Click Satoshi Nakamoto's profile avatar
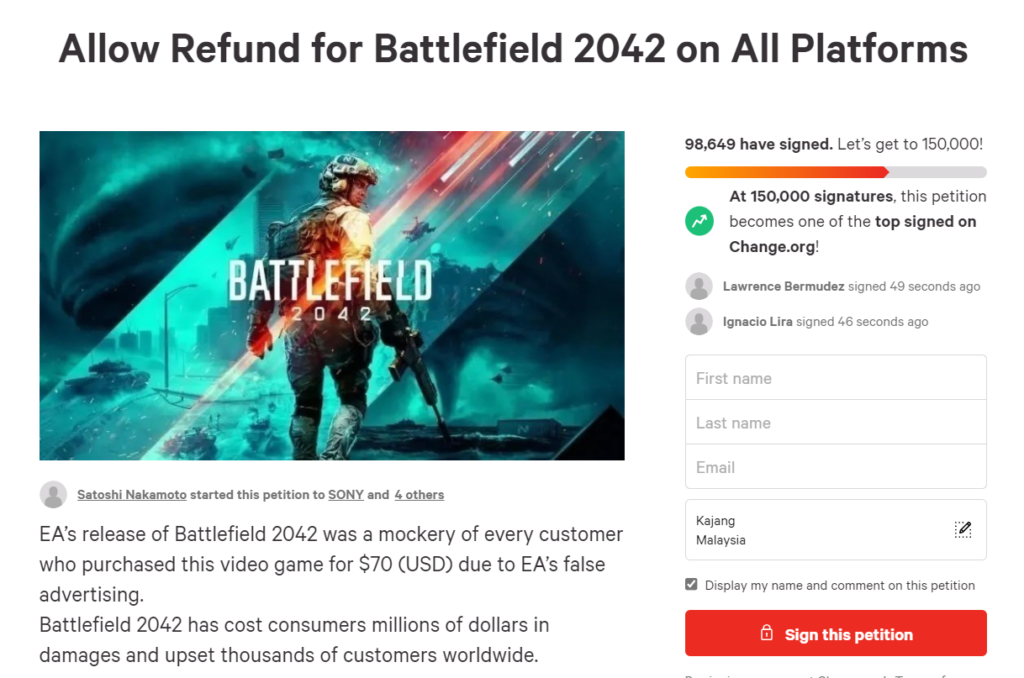The height and width of the screenshot is (678, 1024). click(53, 494)
